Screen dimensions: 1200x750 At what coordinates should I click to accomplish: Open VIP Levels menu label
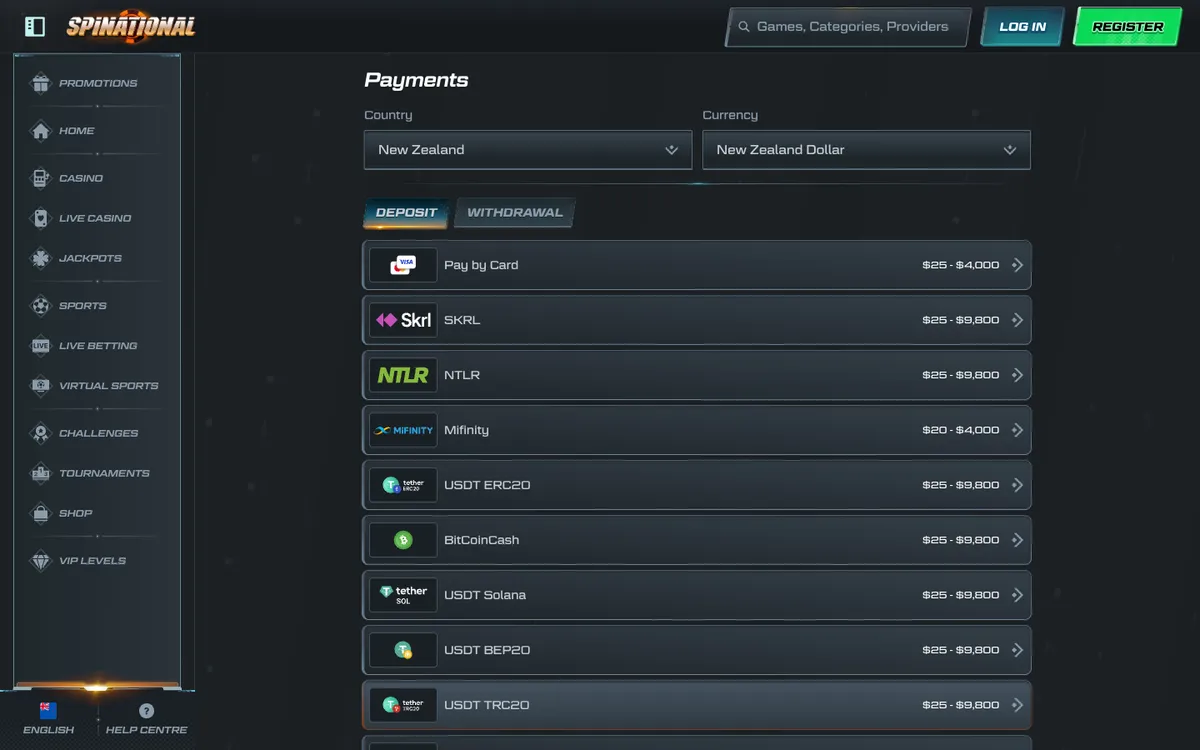click(92, 561)
